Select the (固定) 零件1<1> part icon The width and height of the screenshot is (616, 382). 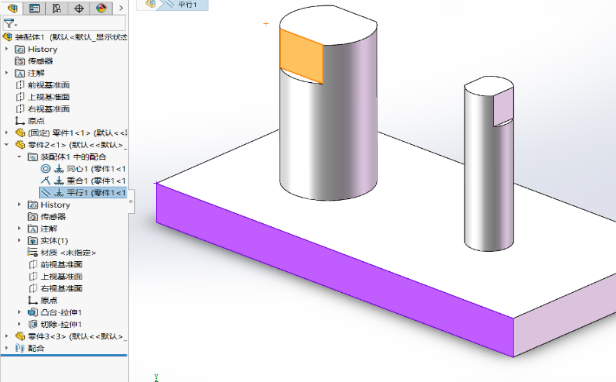(x=20, y=133)
